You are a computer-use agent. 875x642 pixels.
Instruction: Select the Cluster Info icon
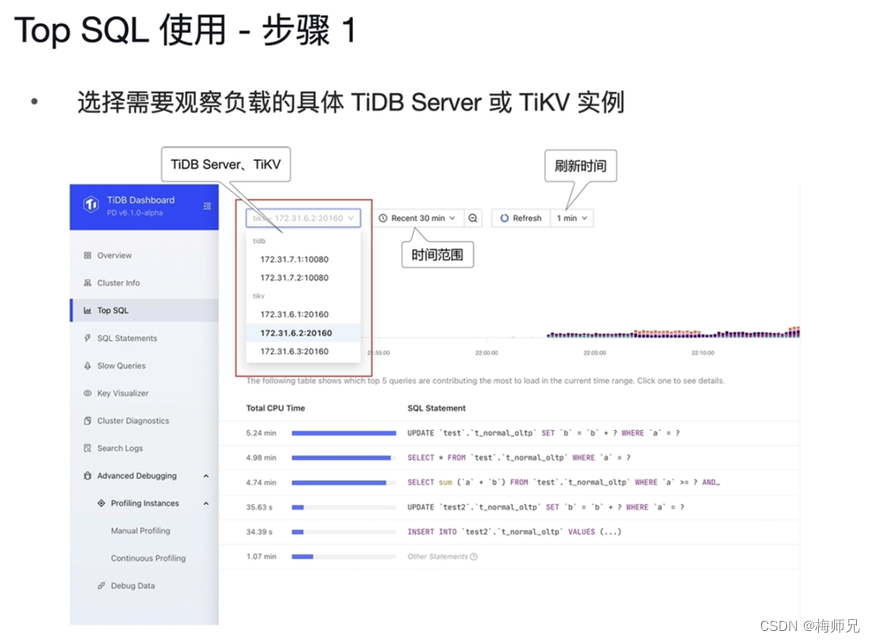click(89, 283)
